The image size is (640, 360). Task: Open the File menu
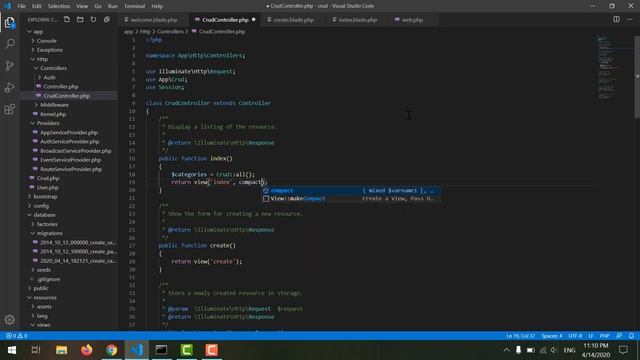(21, 6)
